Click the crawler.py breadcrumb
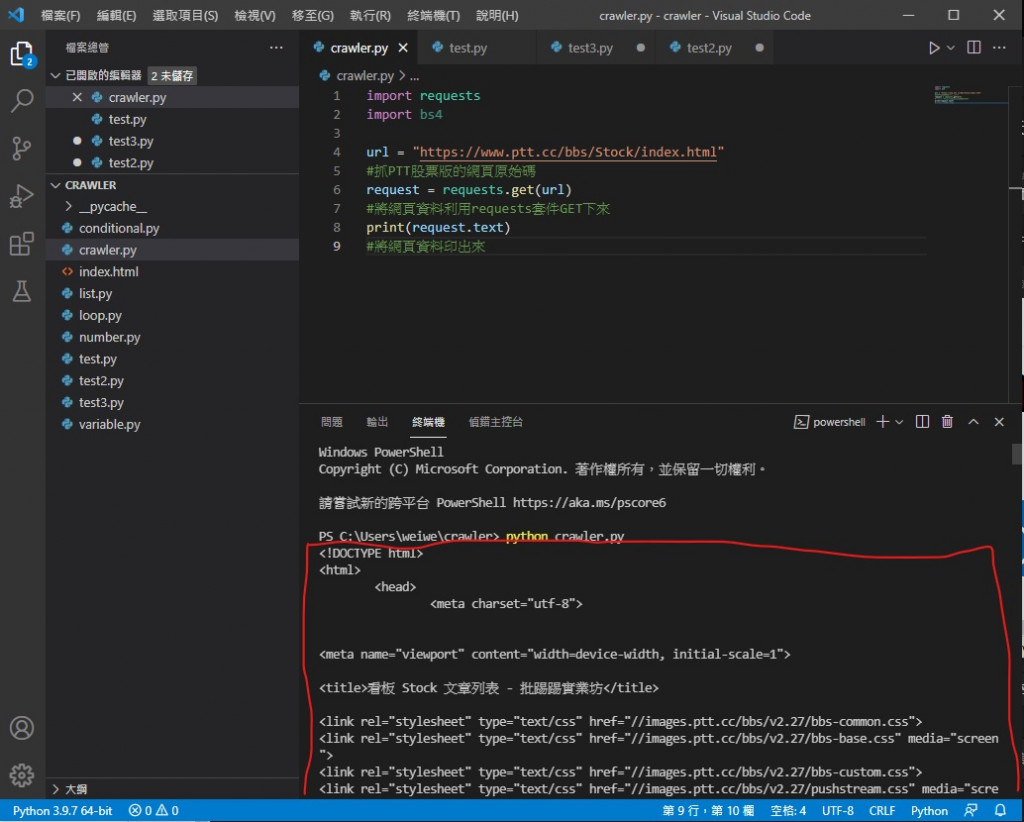 click(364, 76)
